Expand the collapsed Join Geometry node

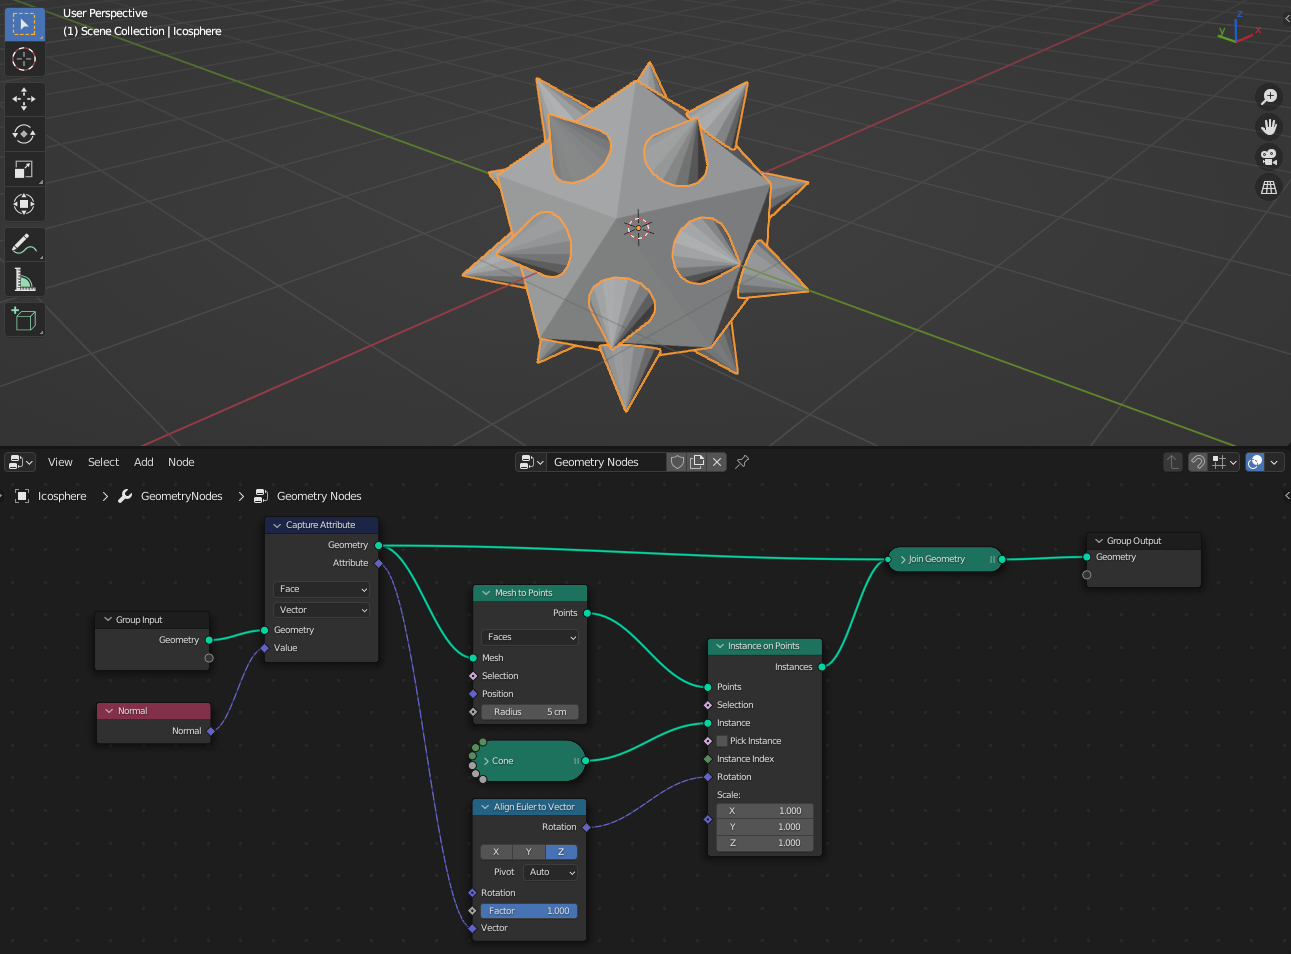[x=903, y=559]
